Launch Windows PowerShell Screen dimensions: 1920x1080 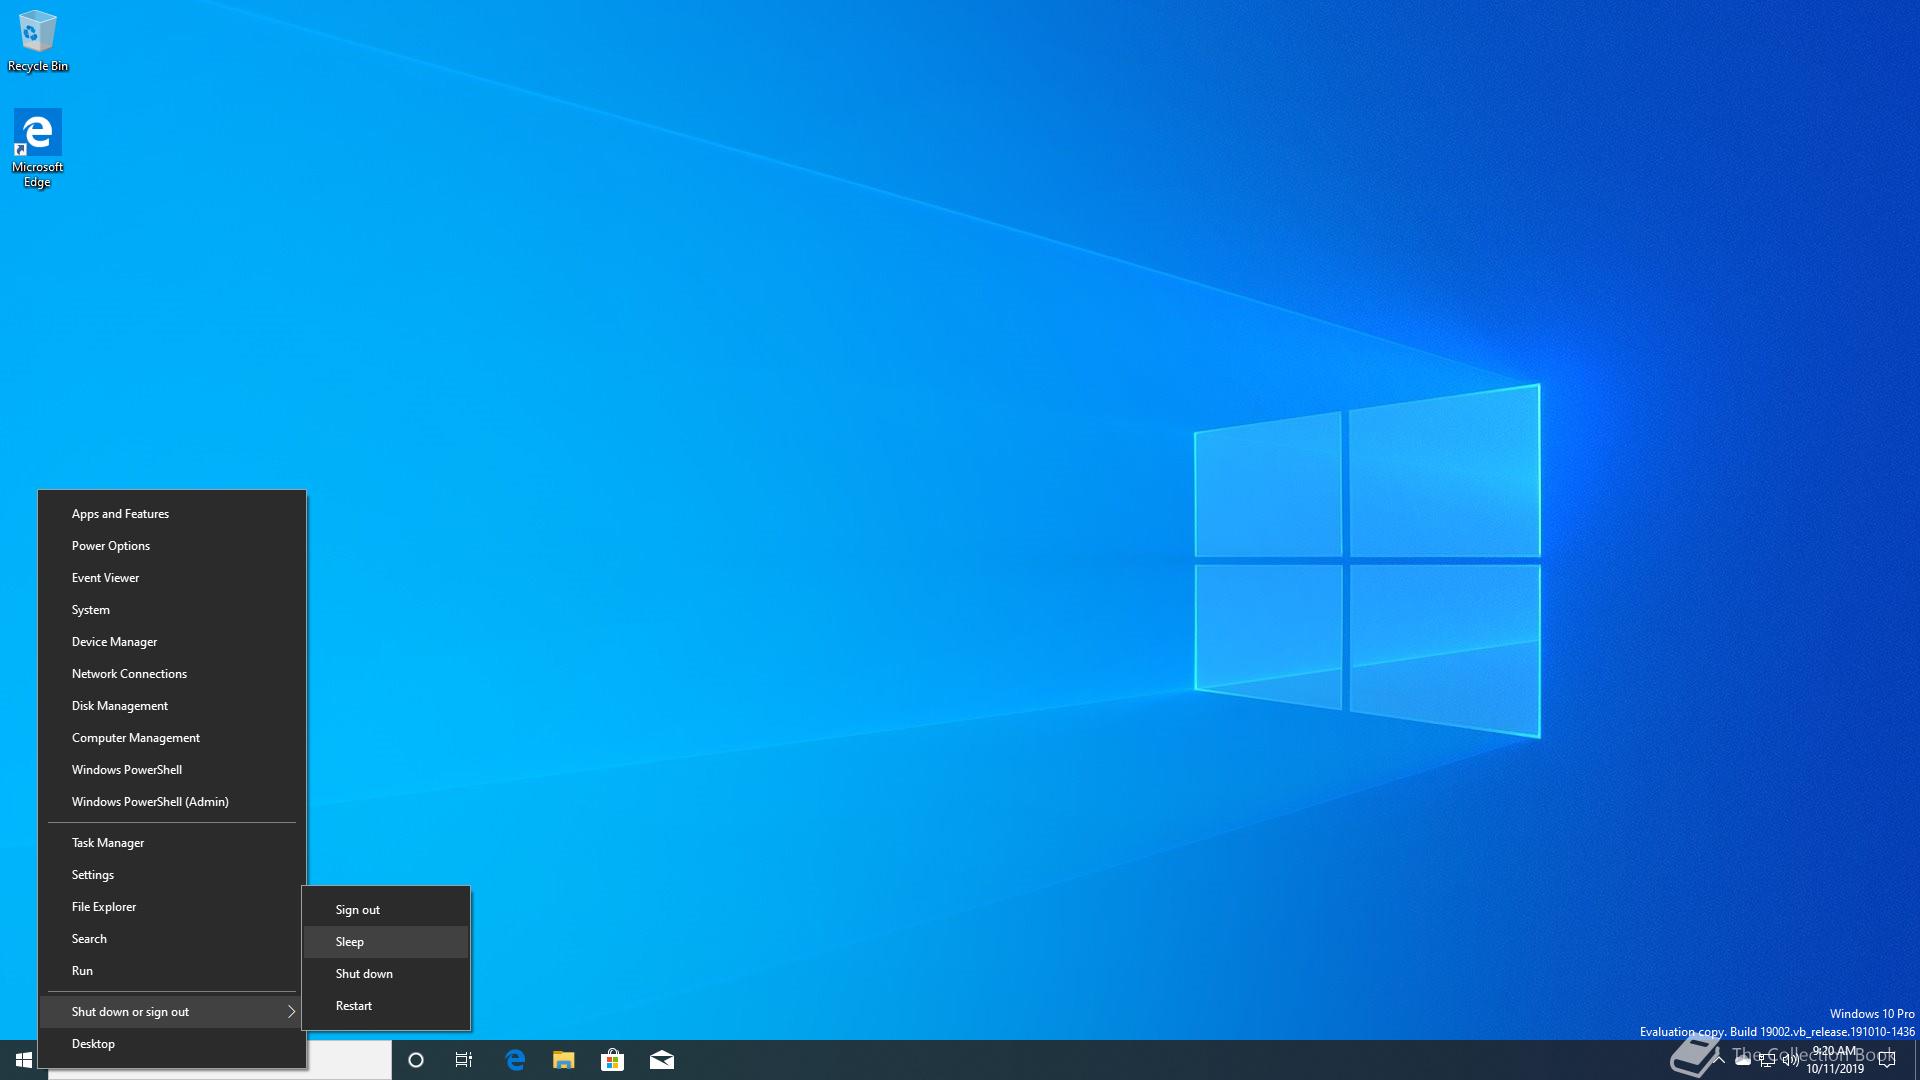pyautogui.click(x=172, y=770)
